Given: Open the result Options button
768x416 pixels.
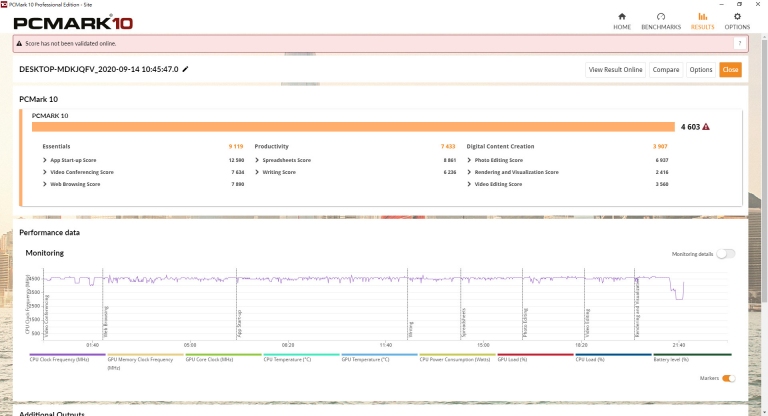Looking at the screenshot, I should point(700,70).
